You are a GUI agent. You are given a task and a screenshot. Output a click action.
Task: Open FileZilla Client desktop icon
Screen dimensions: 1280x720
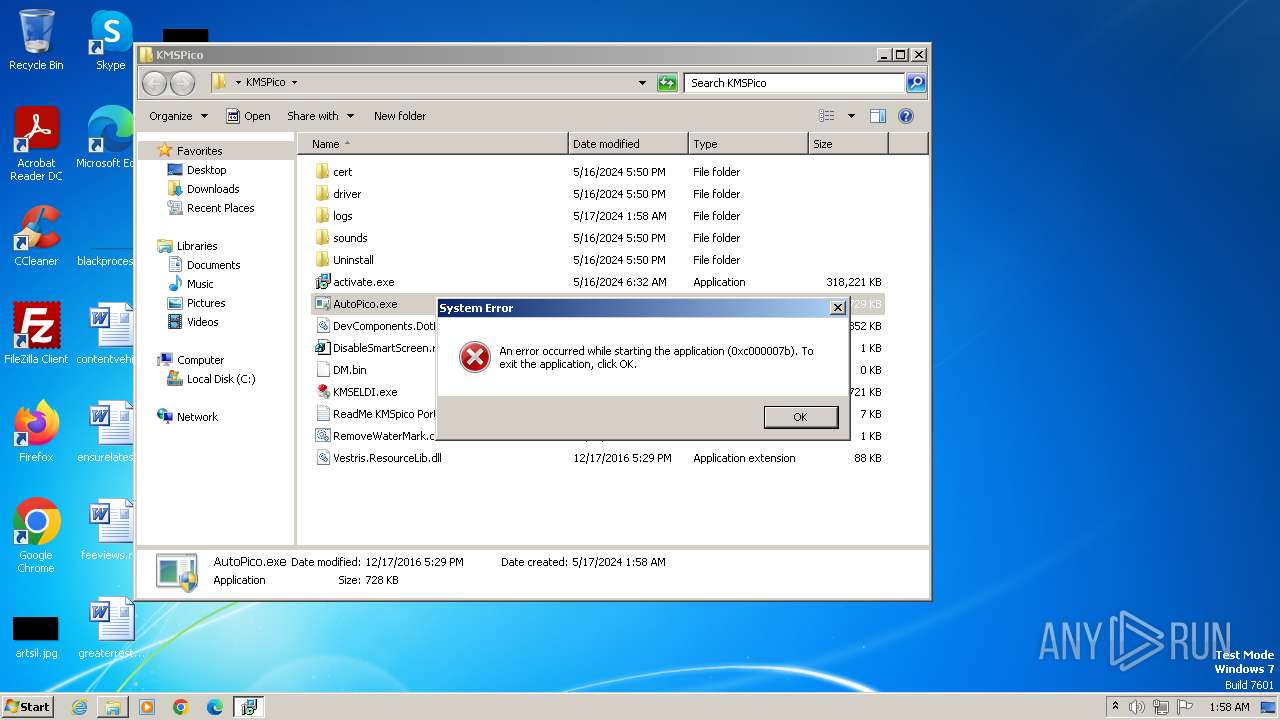pyautogui.click(x=36, y=334)
